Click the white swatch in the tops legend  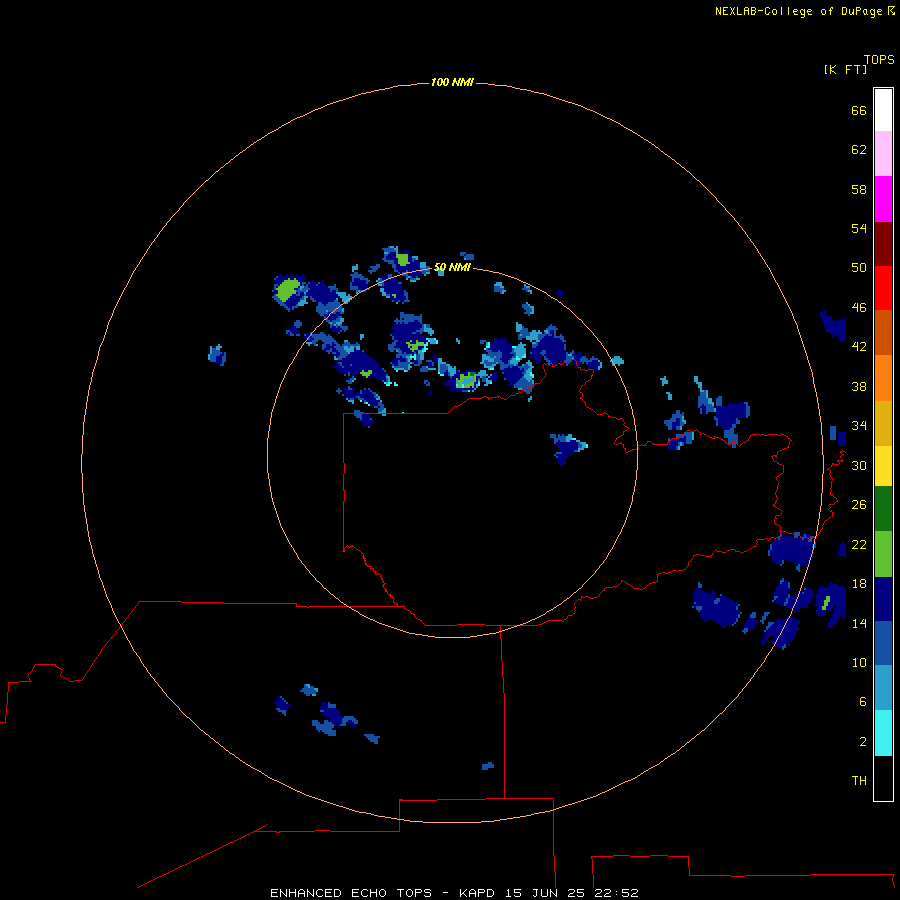coord(883,110)
